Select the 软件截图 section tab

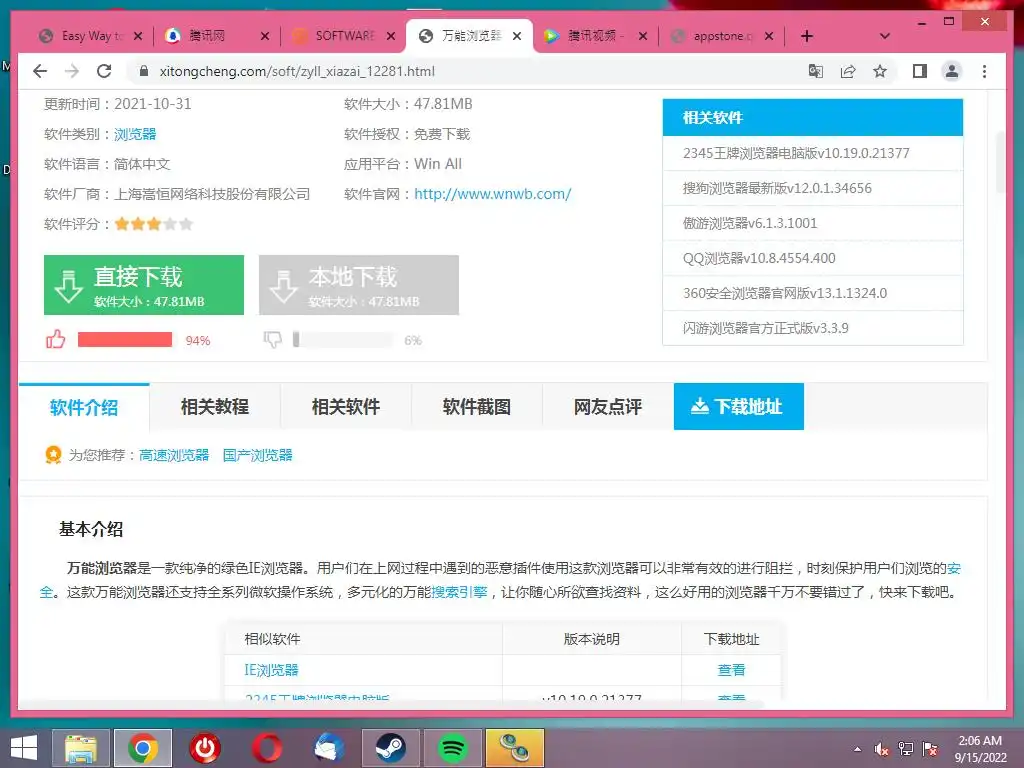(x=477, y=407)
